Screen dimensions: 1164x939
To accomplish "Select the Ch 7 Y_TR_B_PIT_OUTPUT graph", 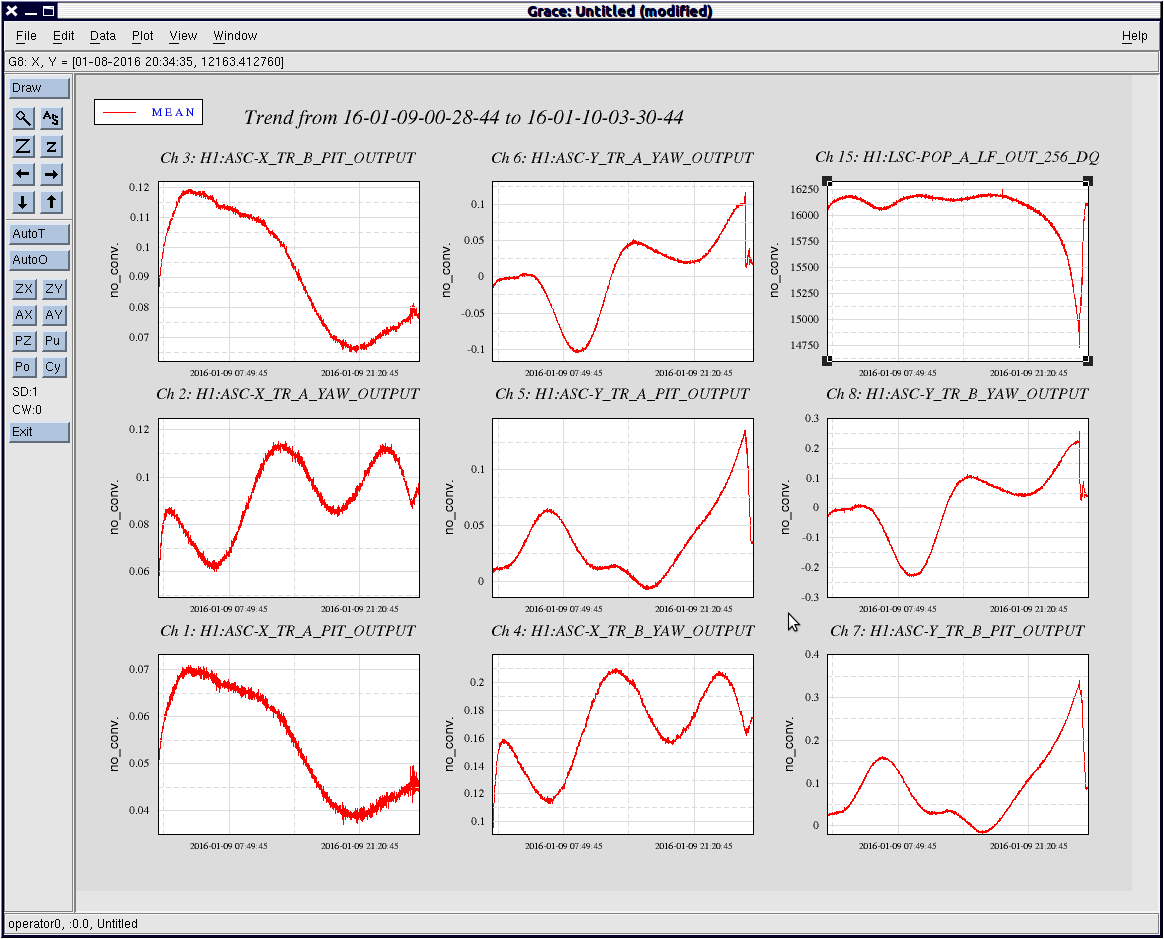I will tap(958, 745).
